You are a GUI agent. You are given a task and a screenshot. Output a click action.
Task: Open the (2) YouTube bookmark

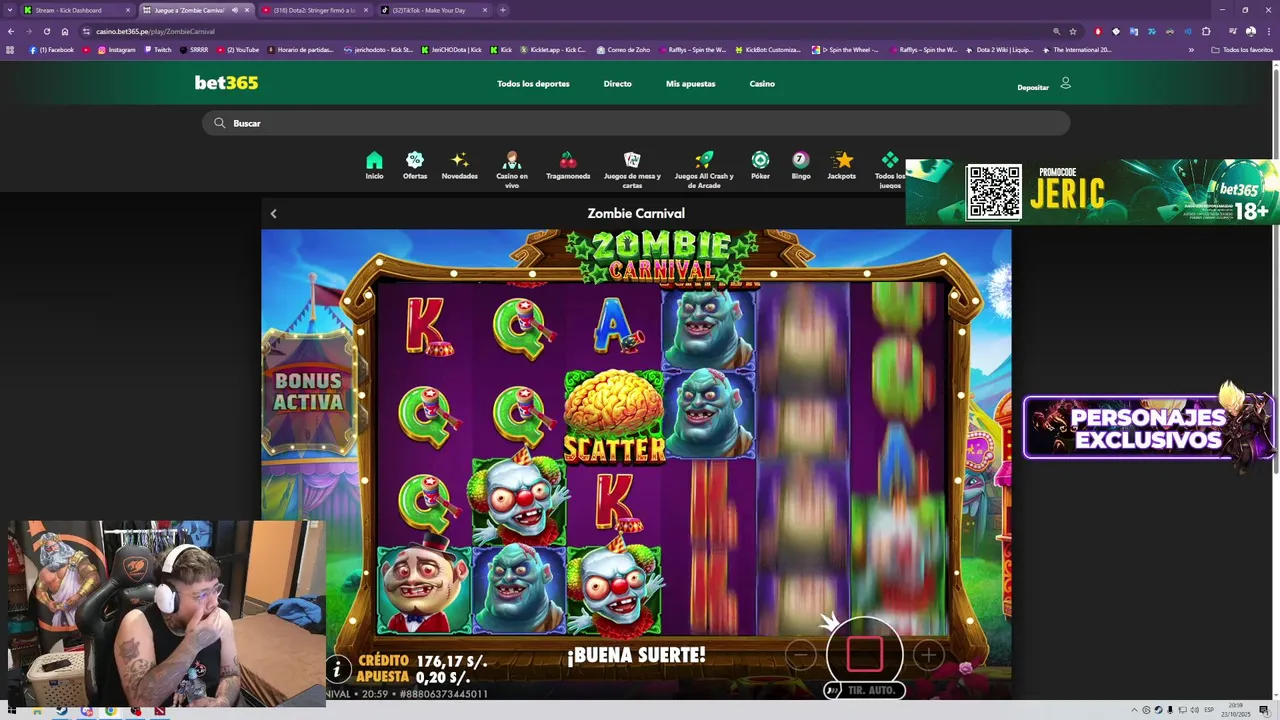pos(238,49)
